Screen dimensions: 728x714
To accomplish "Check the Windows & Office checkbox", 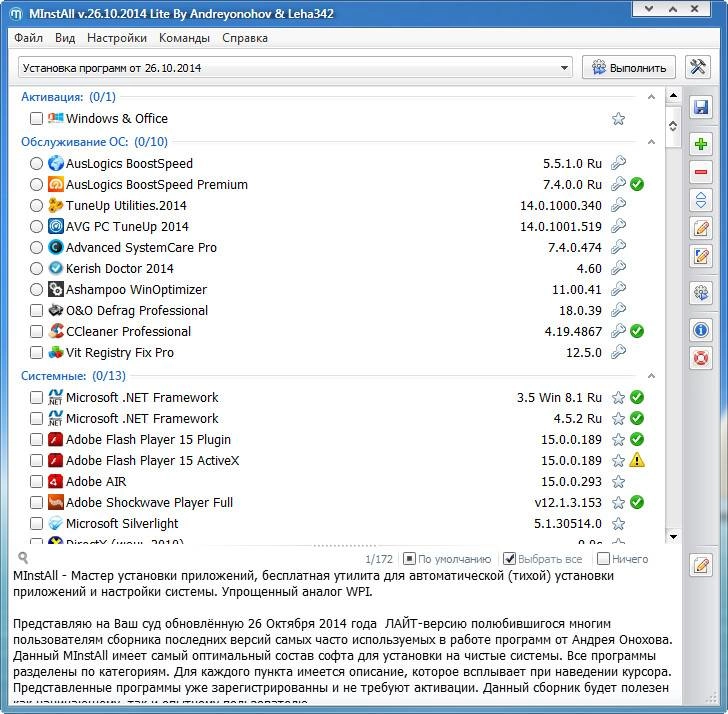I will pos(36,118).
